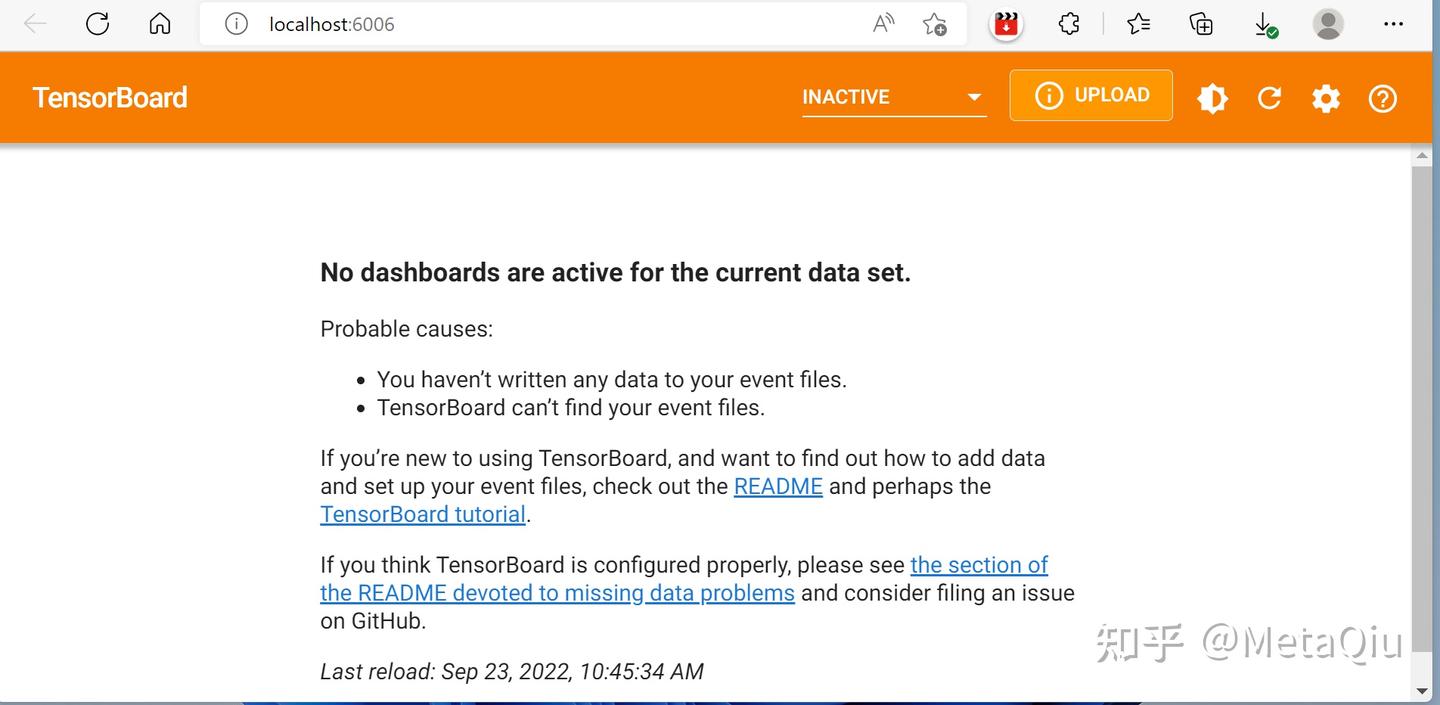Click the site information icon
This screenshot has width=1440, height=705.
[x=236, y=24]
